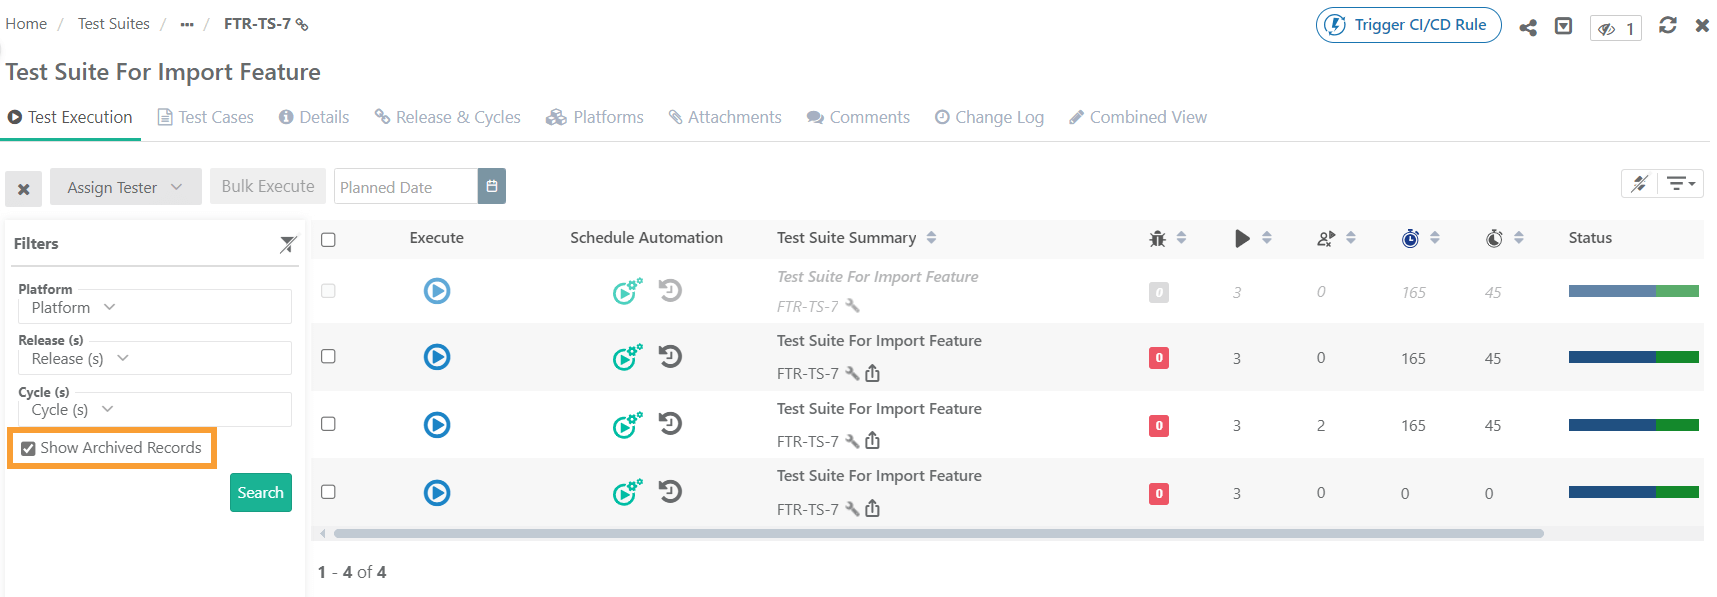Open execution history icon in last row
Image resolution: width=1717 pixels, height=597 pixels.
[x=670, y=492]
